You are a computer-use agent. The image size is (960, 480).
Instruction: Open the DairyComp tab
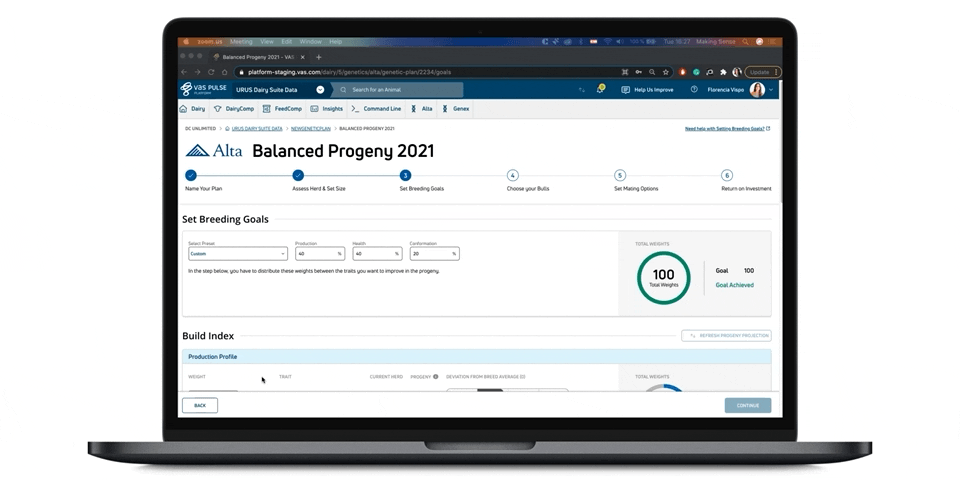pyautogui.click(x=234, y=109)
